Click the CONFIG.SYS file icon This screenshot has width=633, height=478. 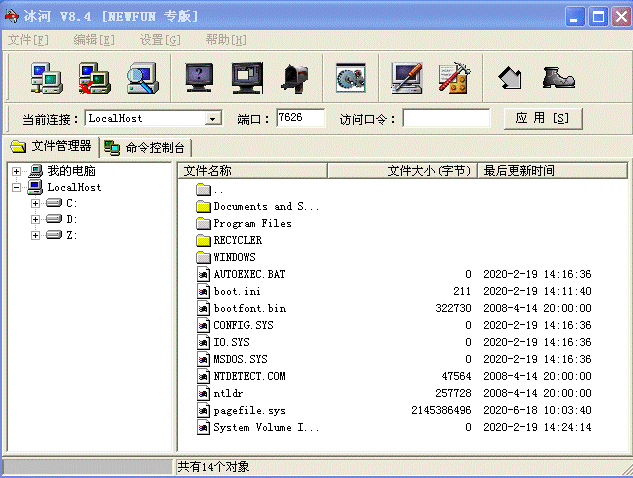pyautogui.click(x=203, y=325)
